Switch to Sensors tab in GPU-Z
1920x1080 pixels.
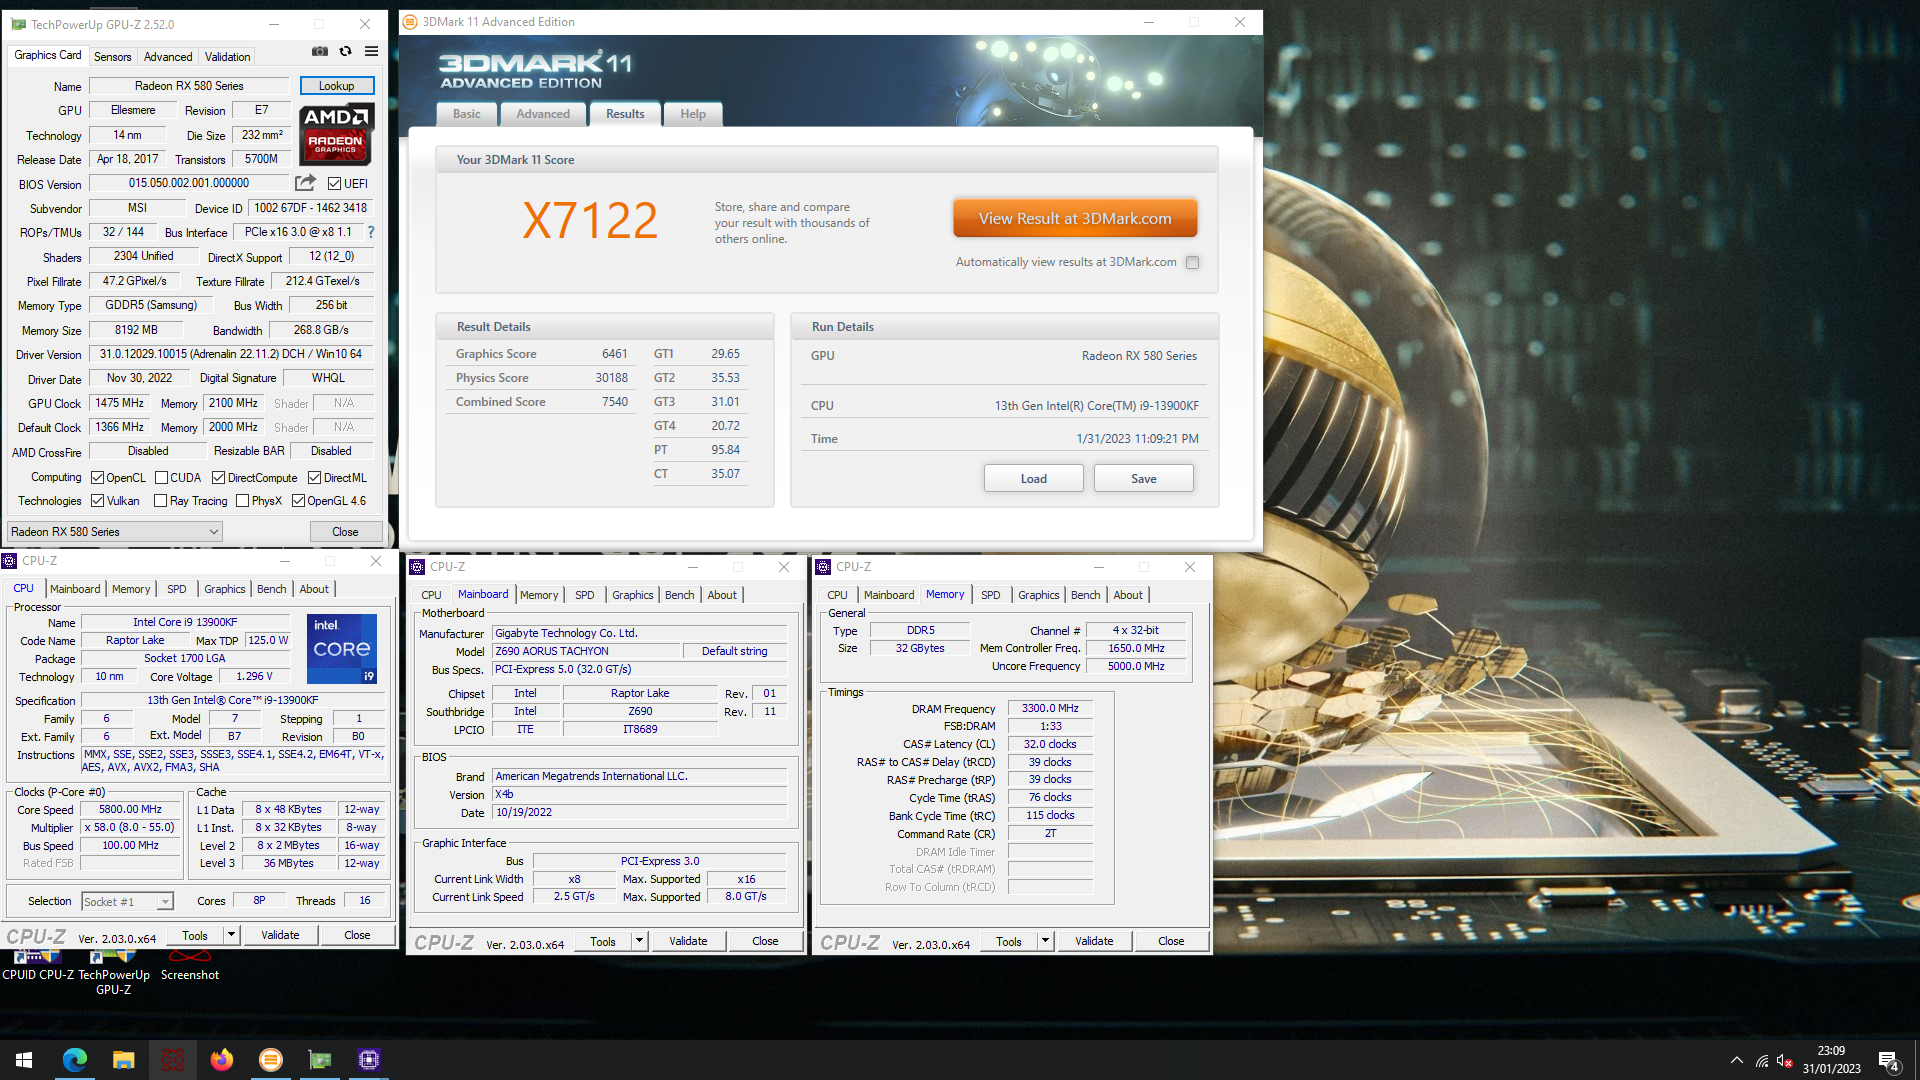(x=112, y=57)
